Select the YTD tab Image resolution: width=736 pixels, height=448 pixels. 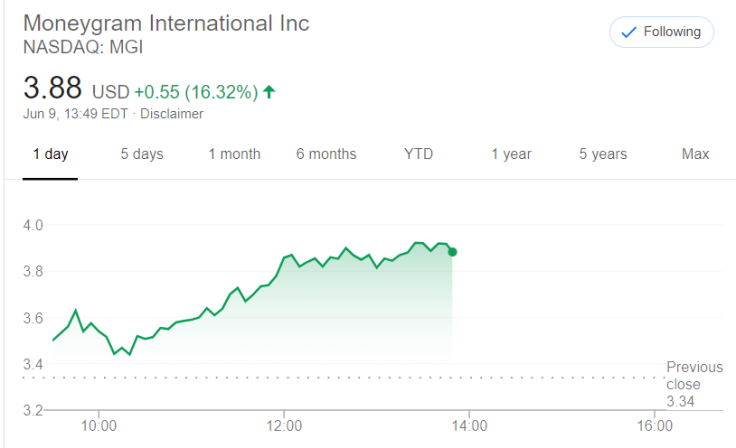[418, 154]
